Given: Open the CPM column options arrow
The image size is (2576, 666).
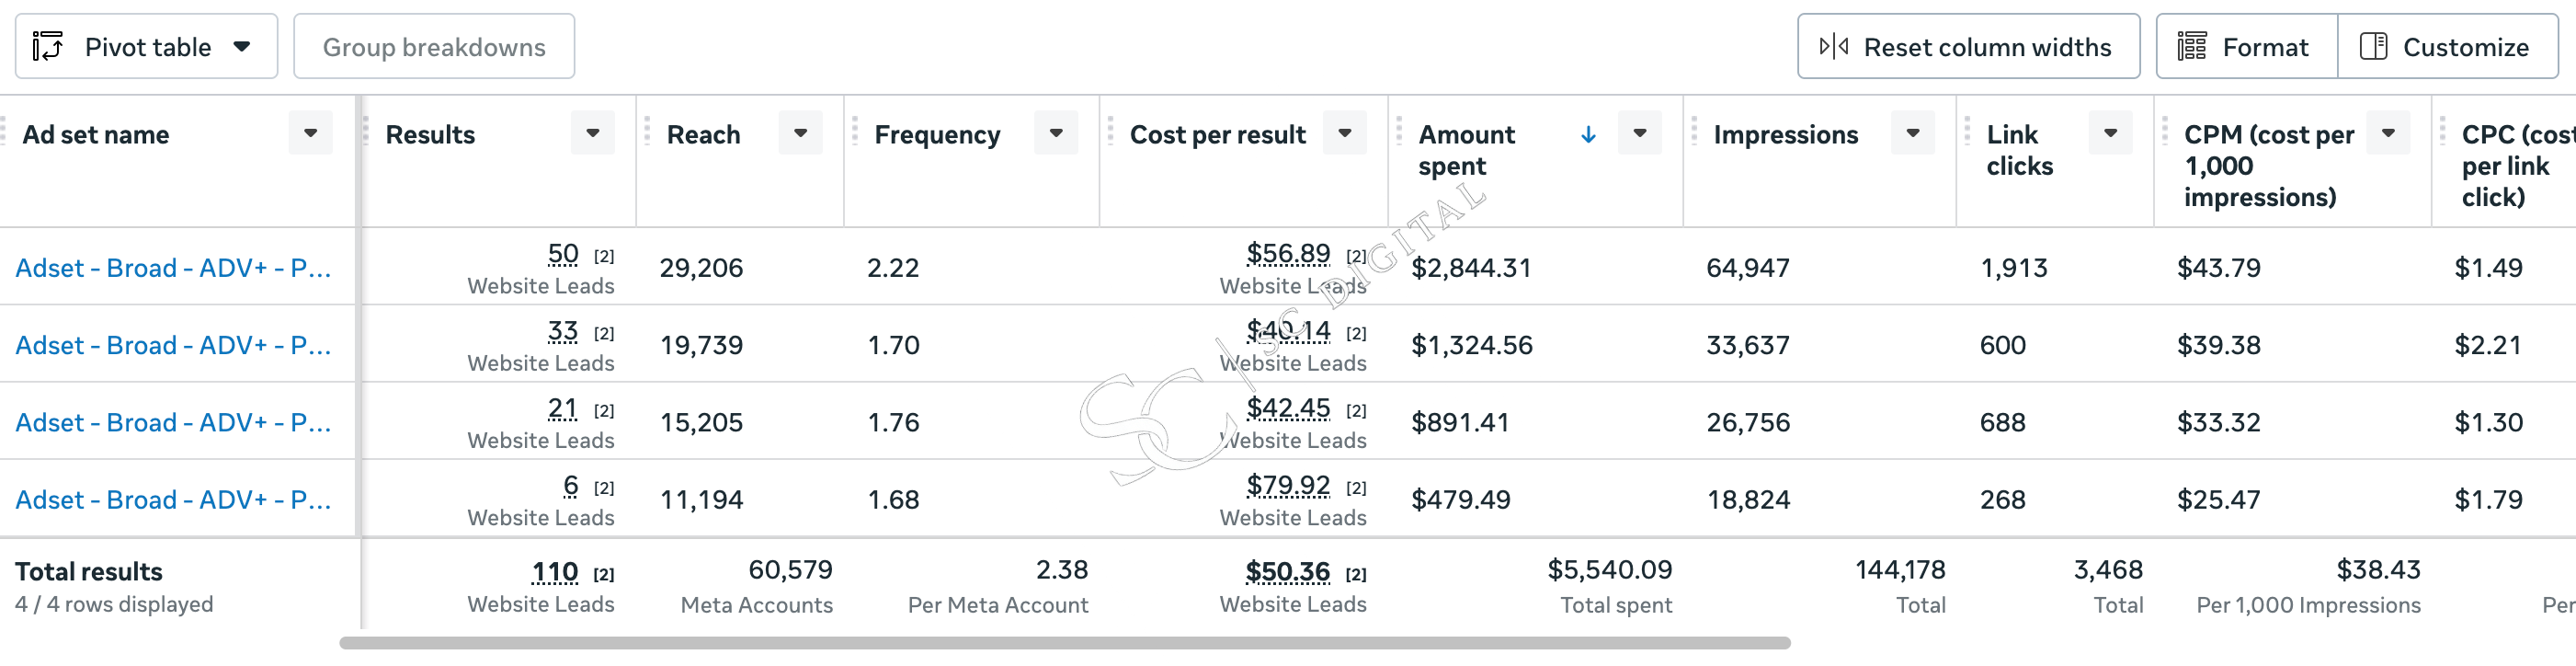Looking at the screenshot, I should [2388, 133].
